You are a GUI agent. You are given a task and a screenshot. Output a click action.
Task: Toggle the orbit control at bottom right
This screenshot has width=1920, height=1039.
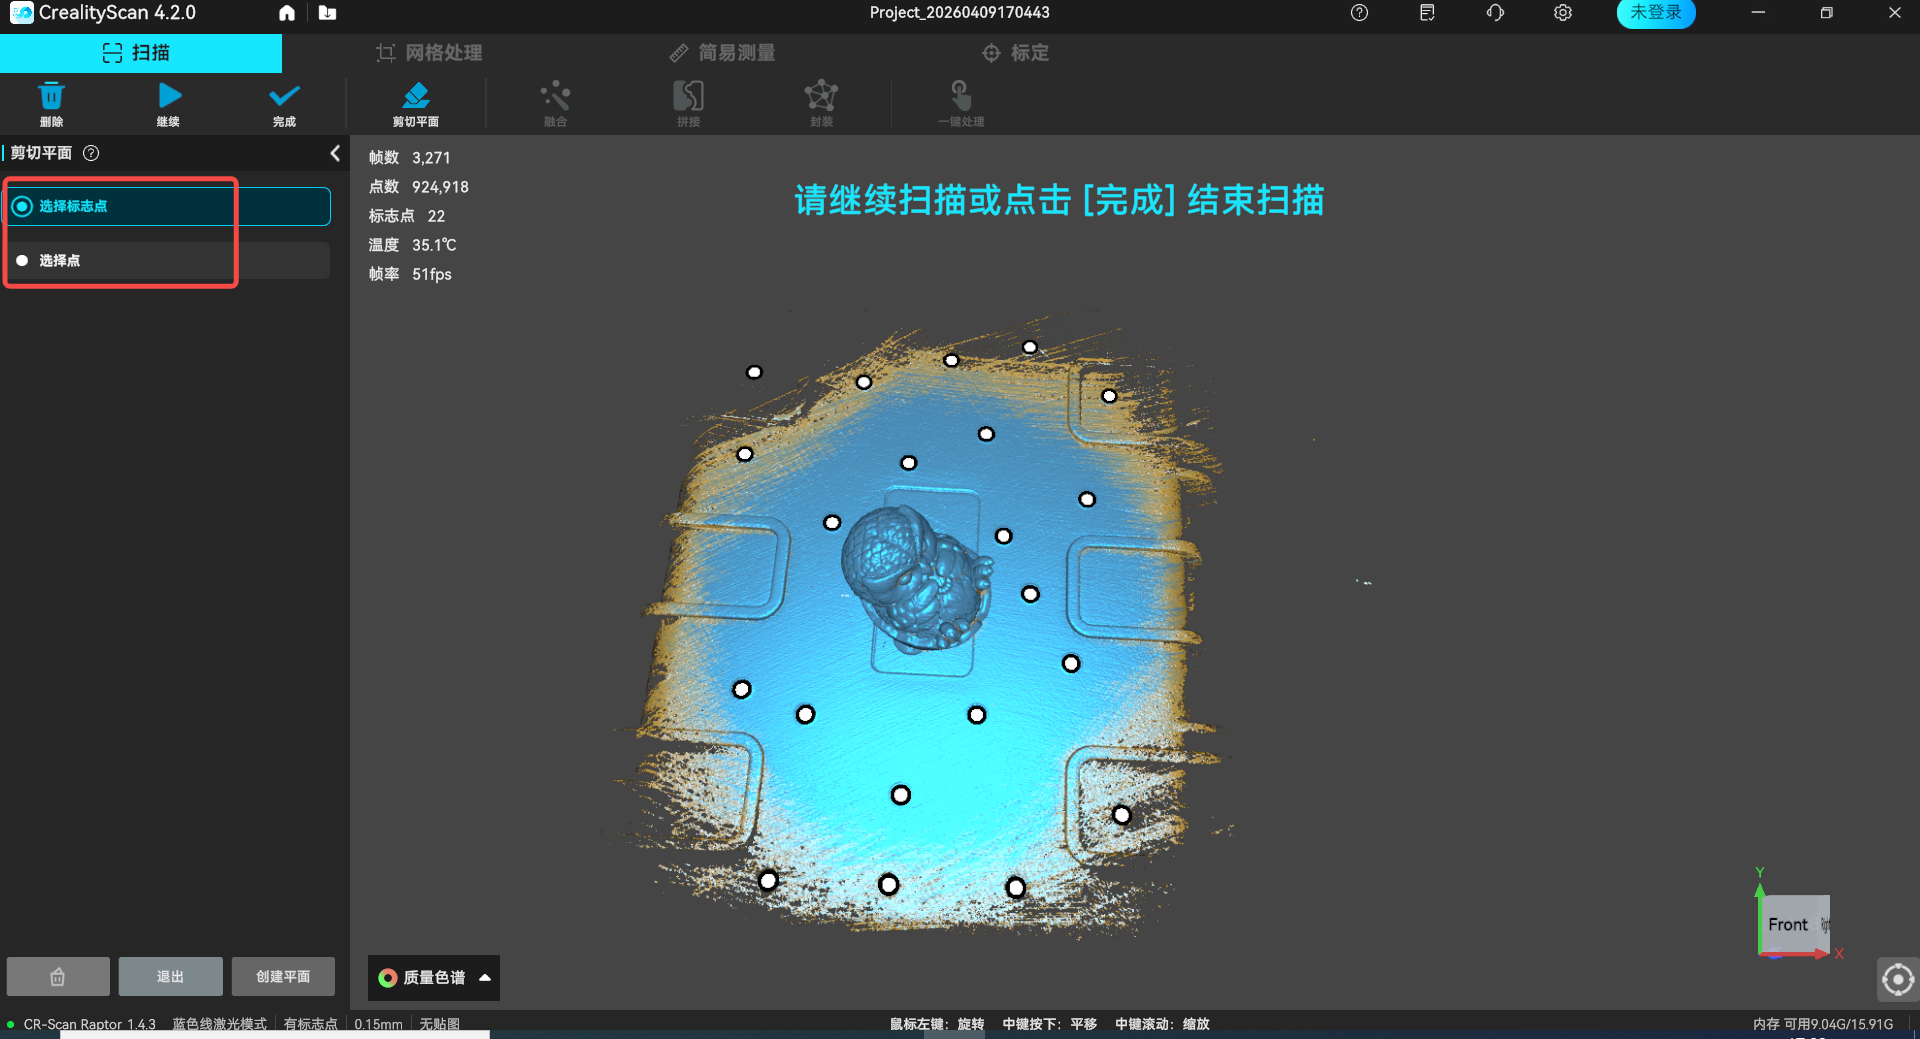[1898, 979]
